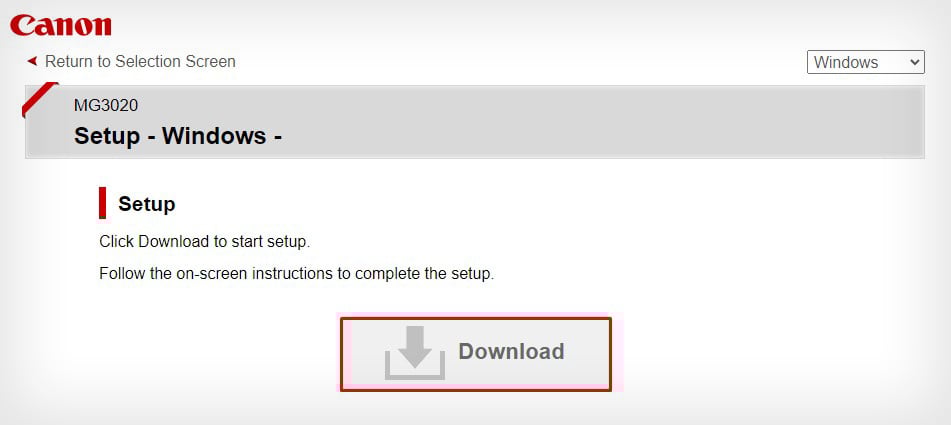Click the red bar beside Setup heading
Screen dimensions: 951x425
coord(102,202)
